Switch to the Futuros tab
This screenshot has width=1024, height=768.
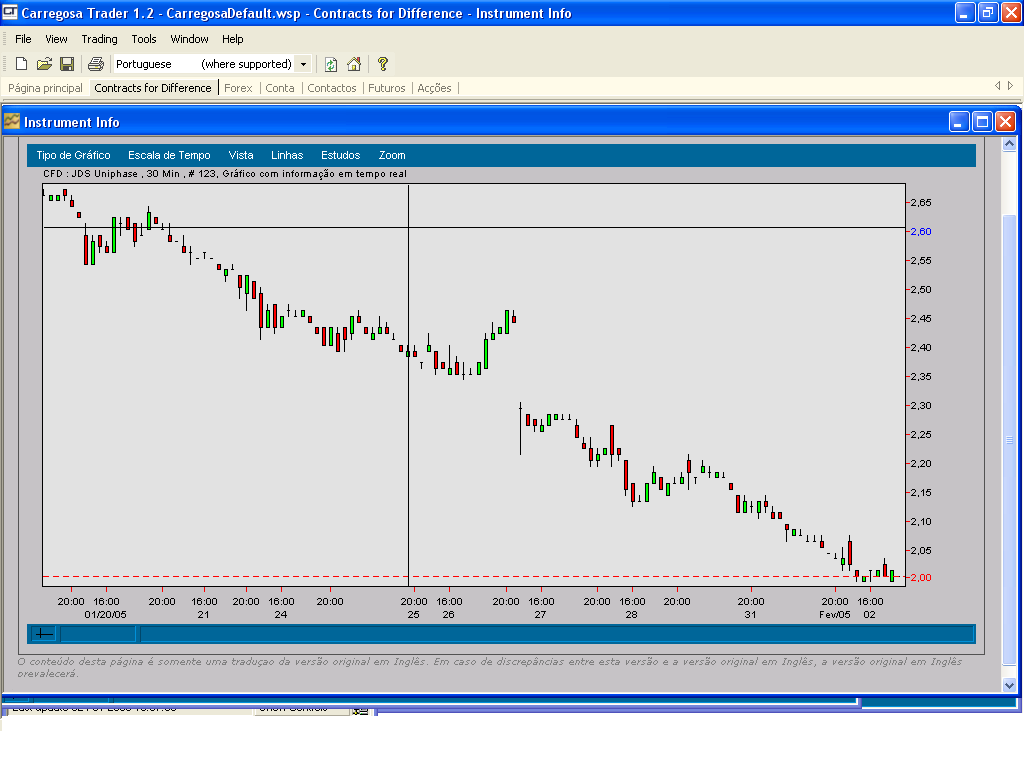coord(387,88)
